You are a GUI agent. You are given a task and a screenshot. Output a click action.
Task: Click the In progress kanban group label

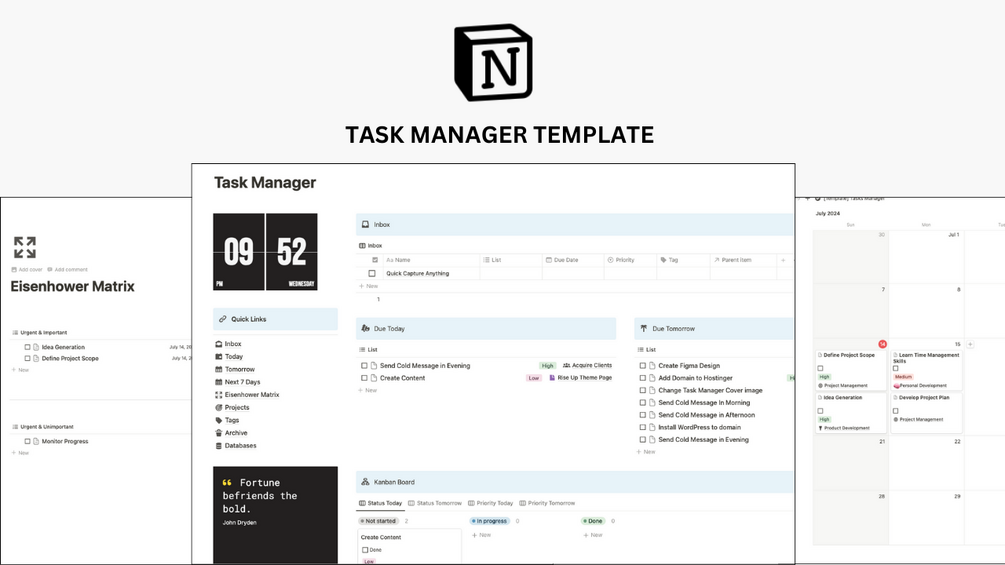489,521
